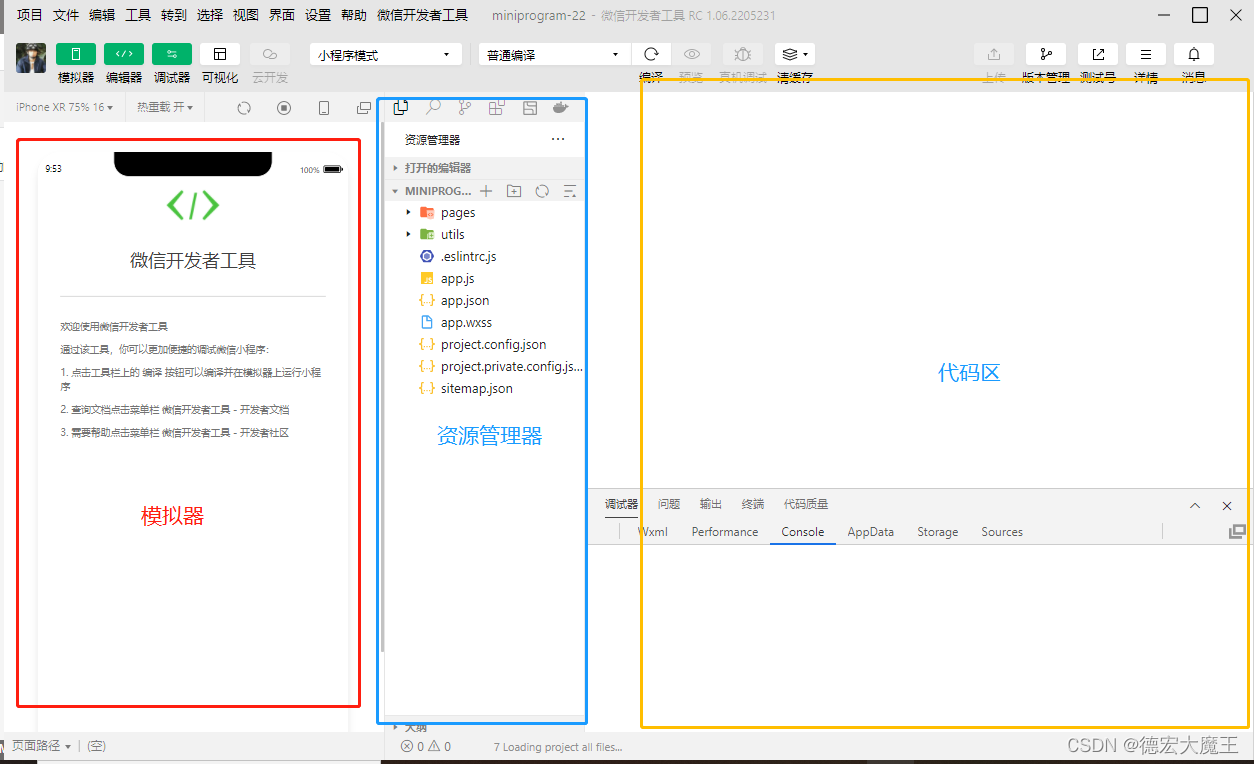Viewport: 1254px width, 764px height.
Task: Switch to the 输出 tab
Action: [x=711, y=504]
